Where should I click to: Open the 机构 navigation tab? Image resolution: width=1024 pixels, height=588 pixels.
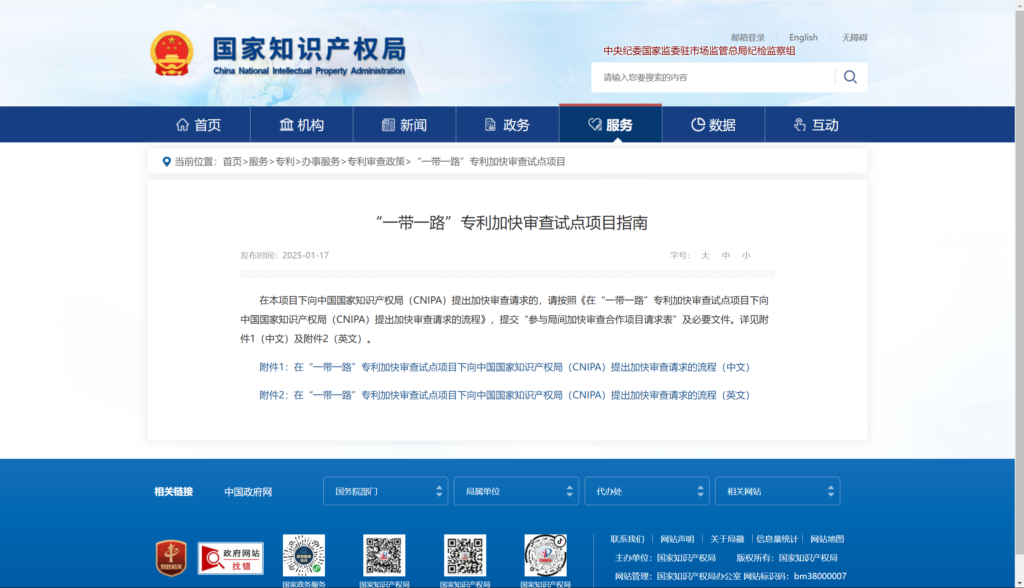pos(302,125)
